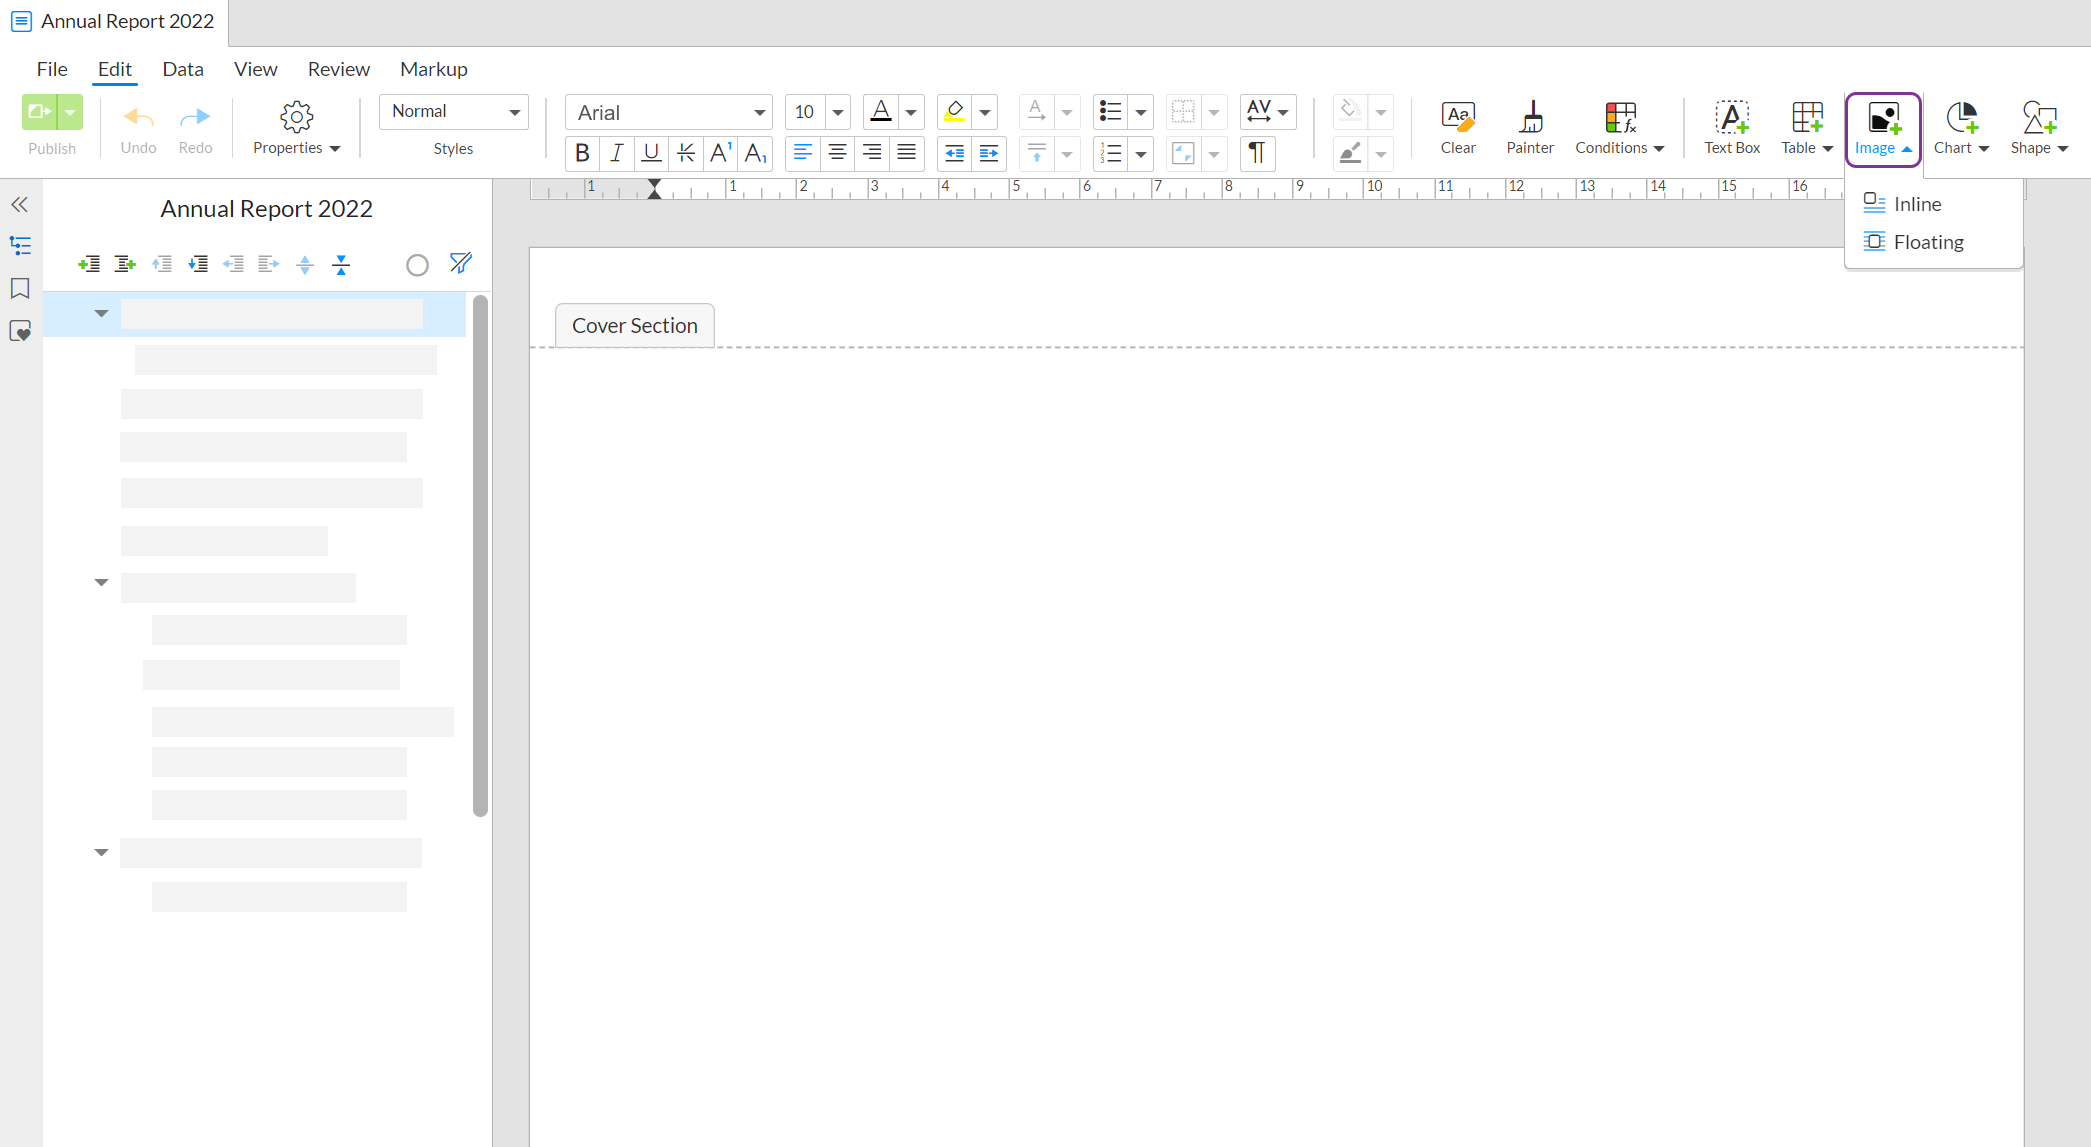This screenshot has height=1147, width=2091.
Task: Toggle underline on selected text
Action: pos(650,153)
